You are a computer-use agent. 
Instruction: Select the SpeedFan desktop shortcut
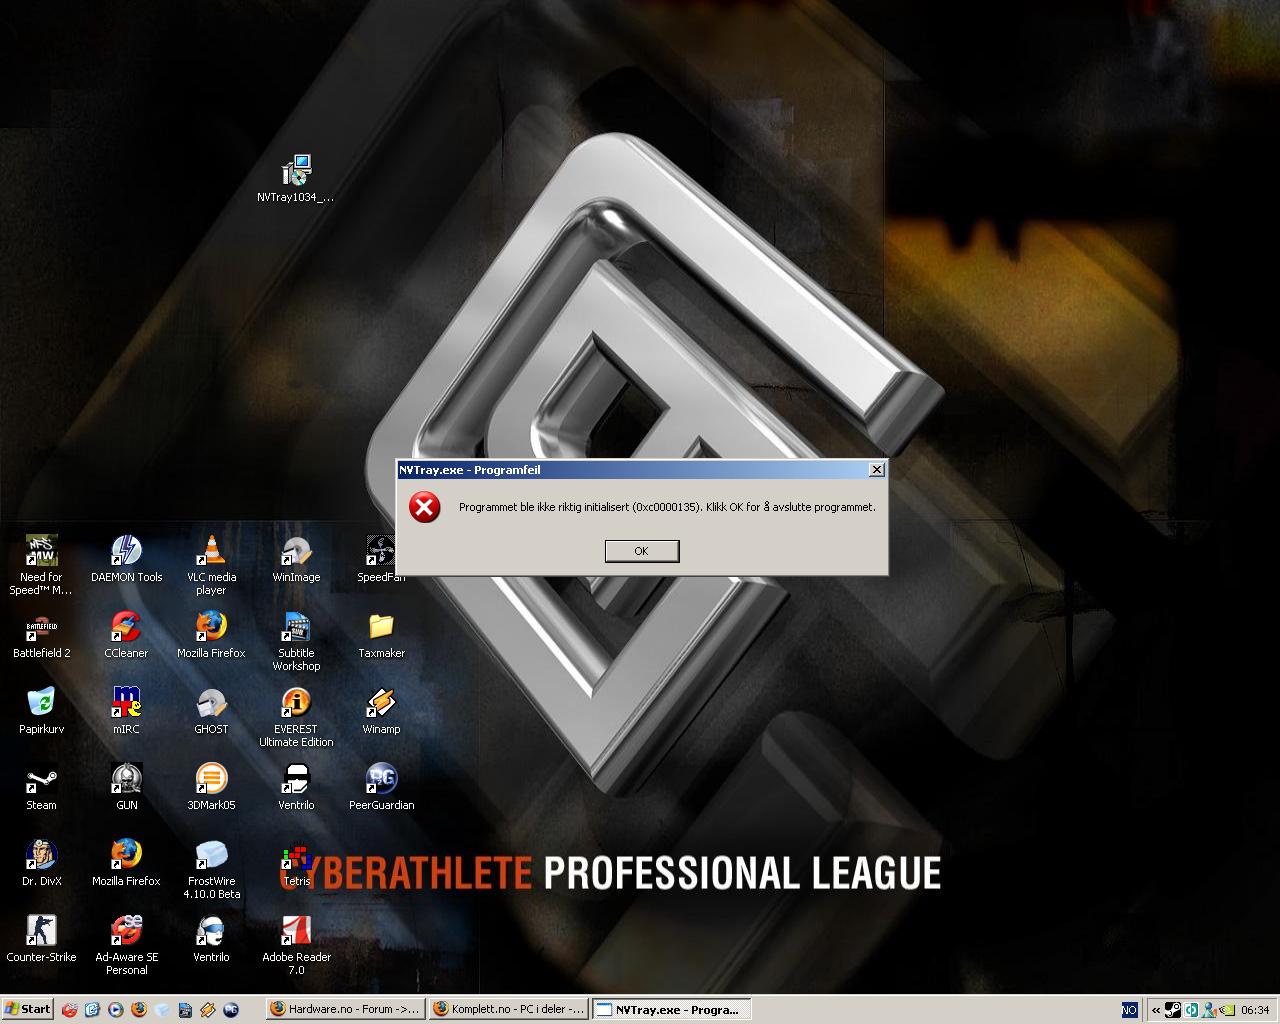(x=381, y=559)
